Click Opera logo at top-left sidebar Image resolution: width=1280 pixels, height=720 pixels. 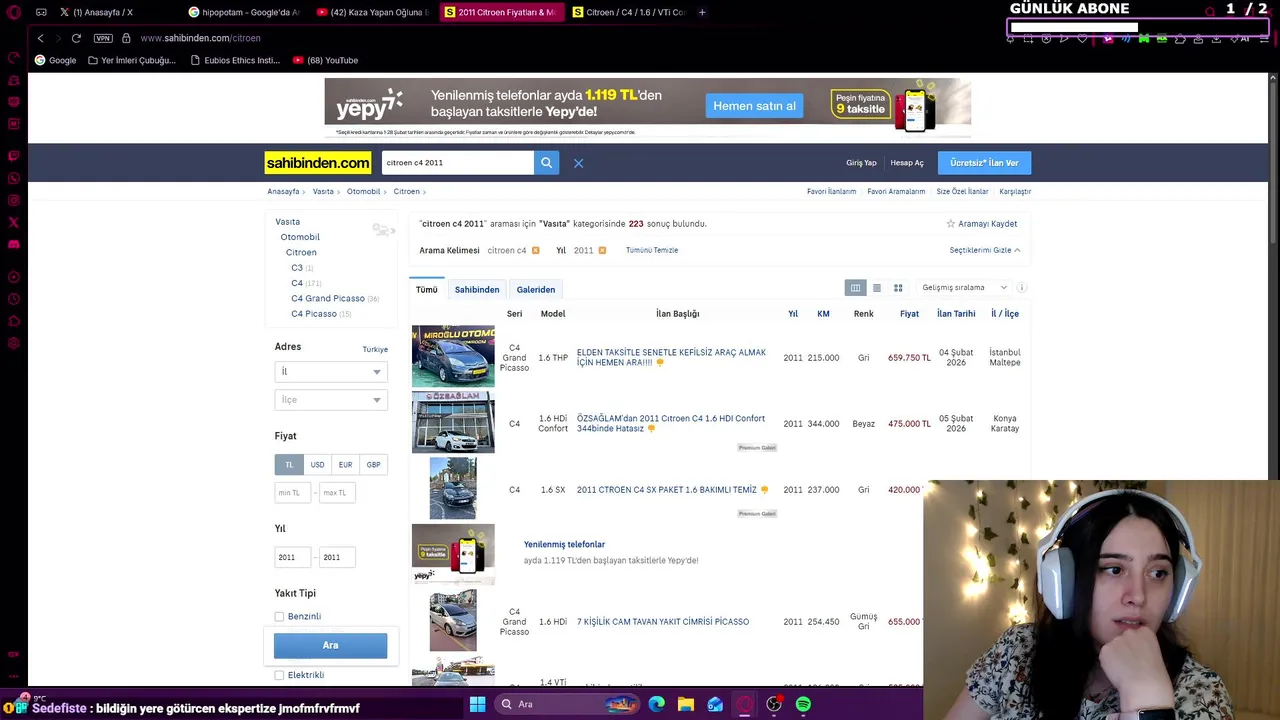pyautogui.click(x=13, y=13)
